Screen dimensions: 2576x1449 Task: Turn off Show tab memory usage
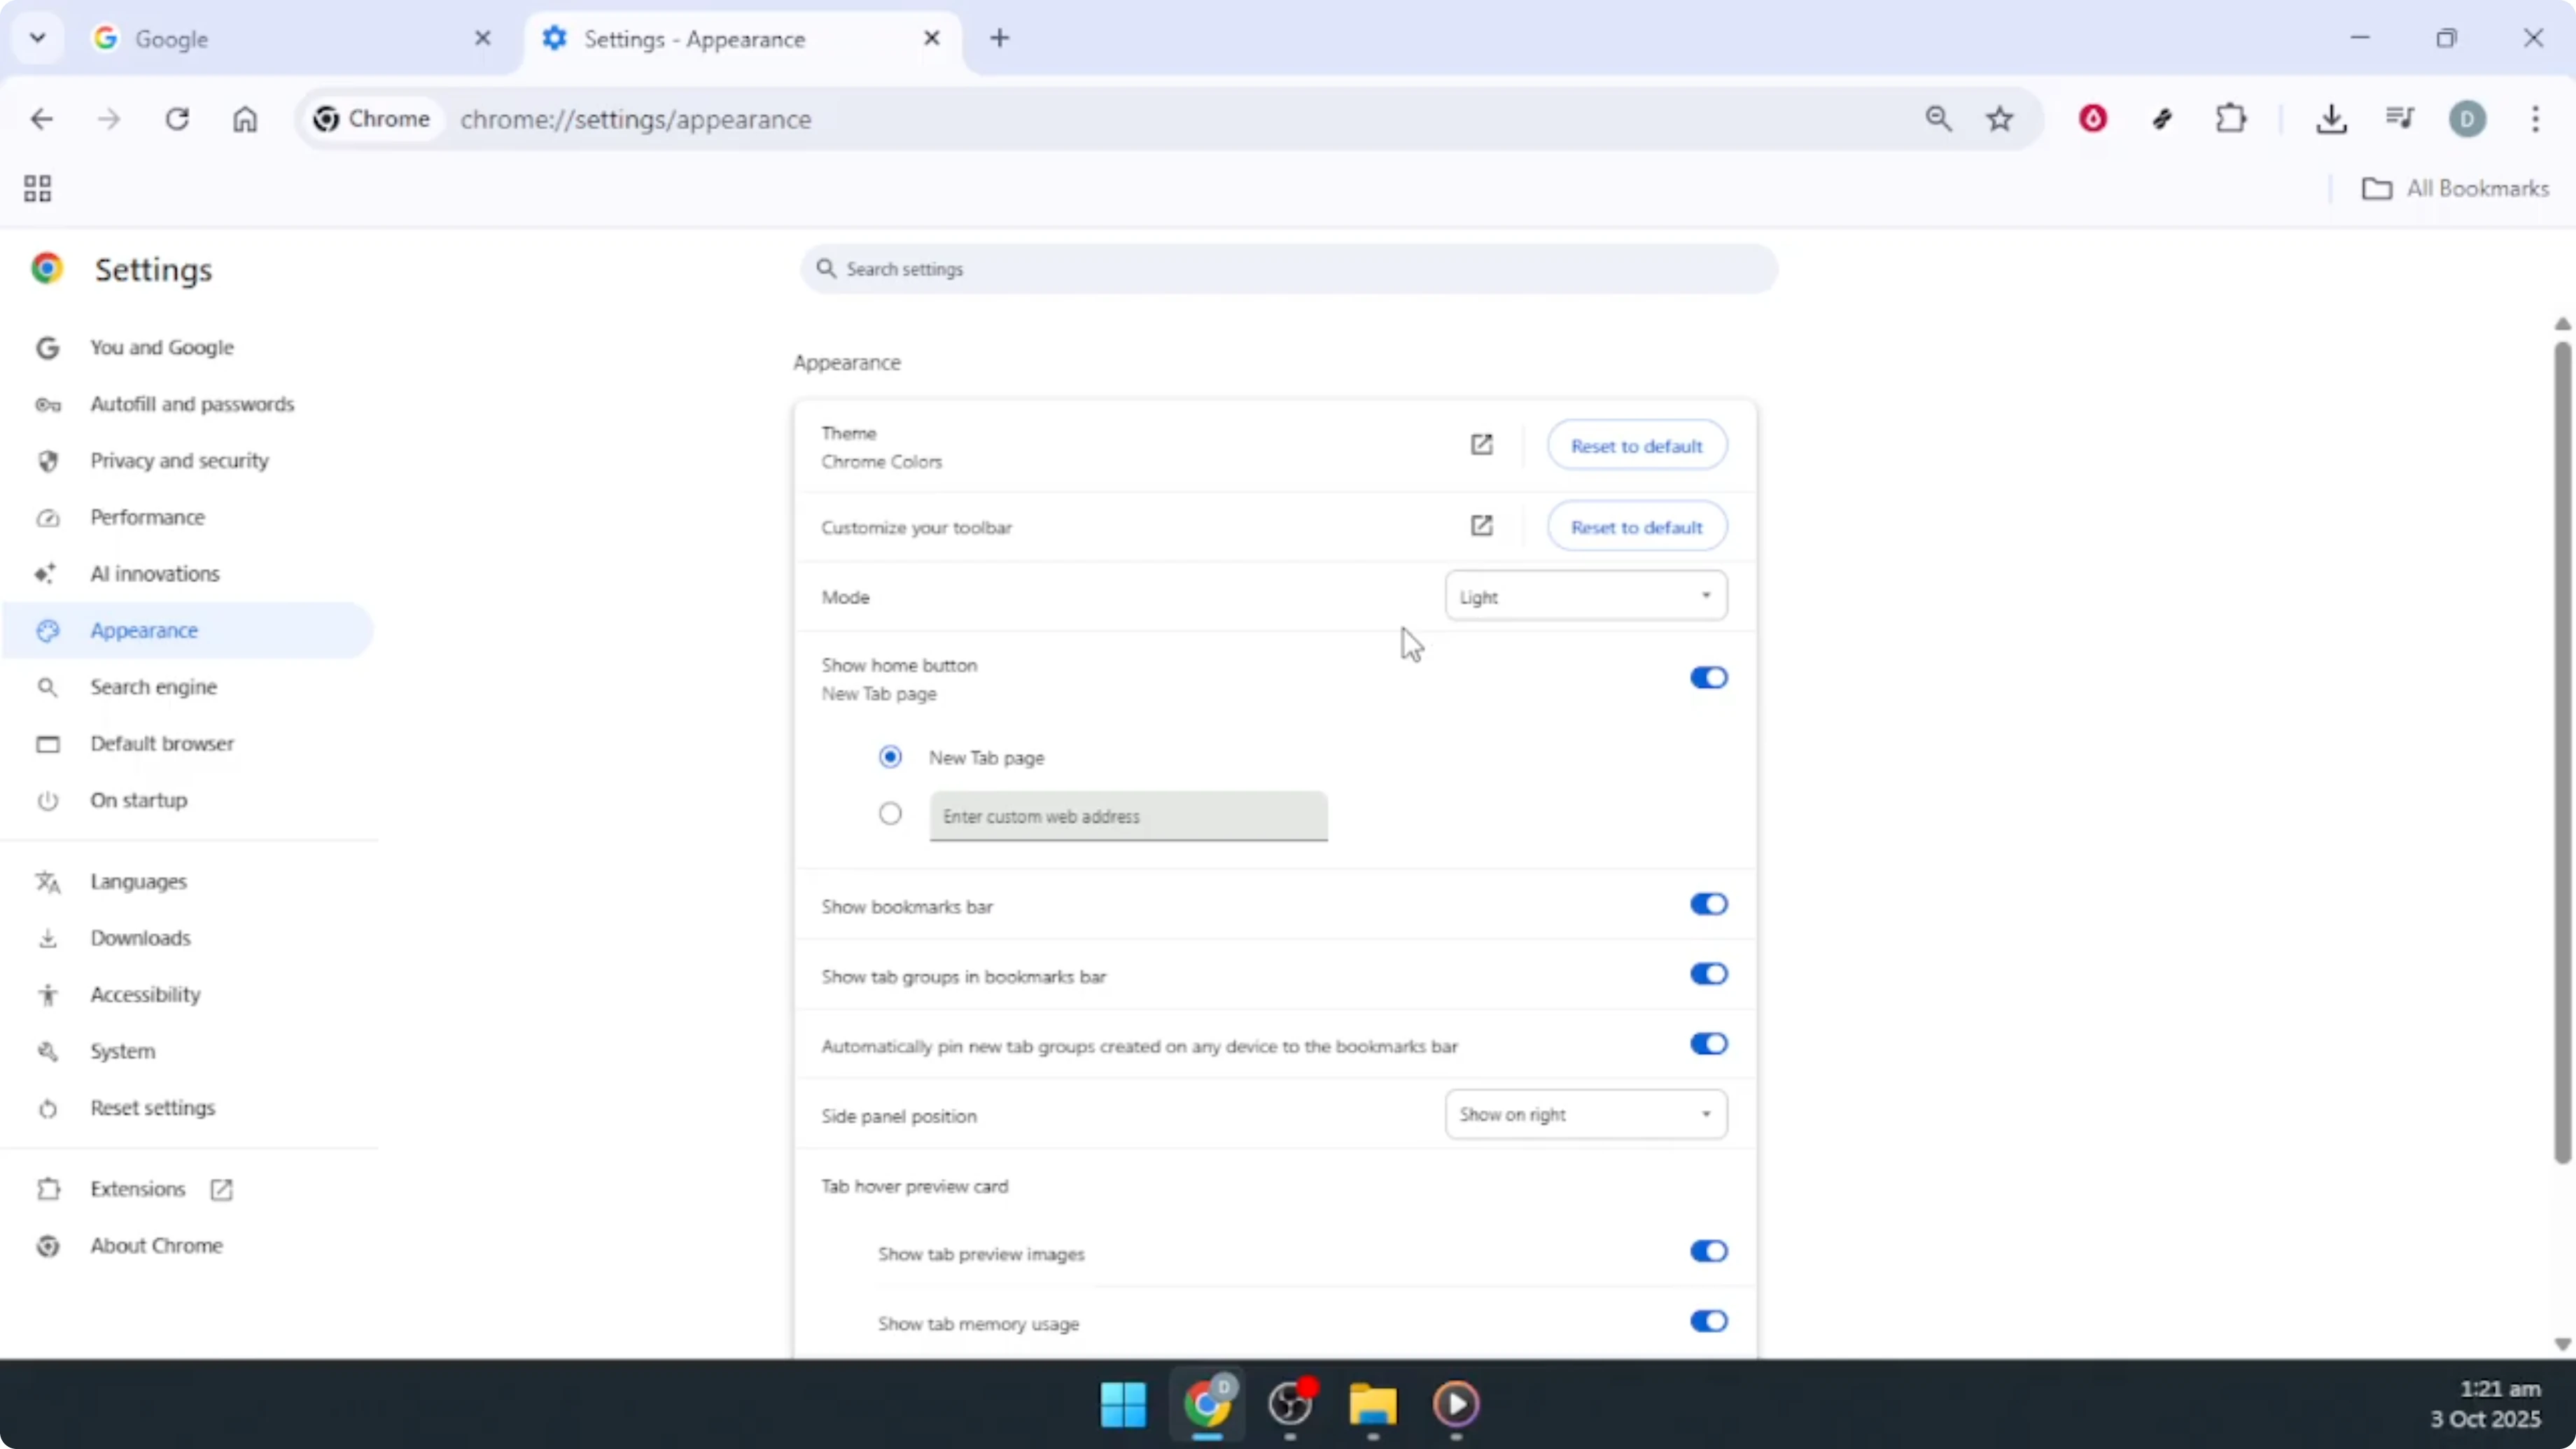coord(1708,1321)
